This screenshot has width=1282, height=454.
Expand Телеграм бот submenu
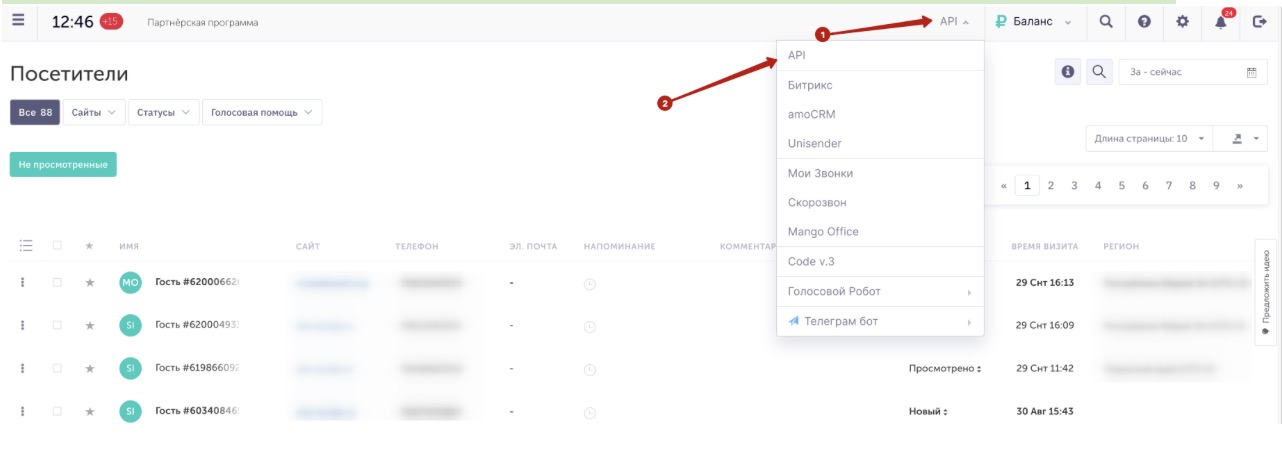[x=880, y=322]
